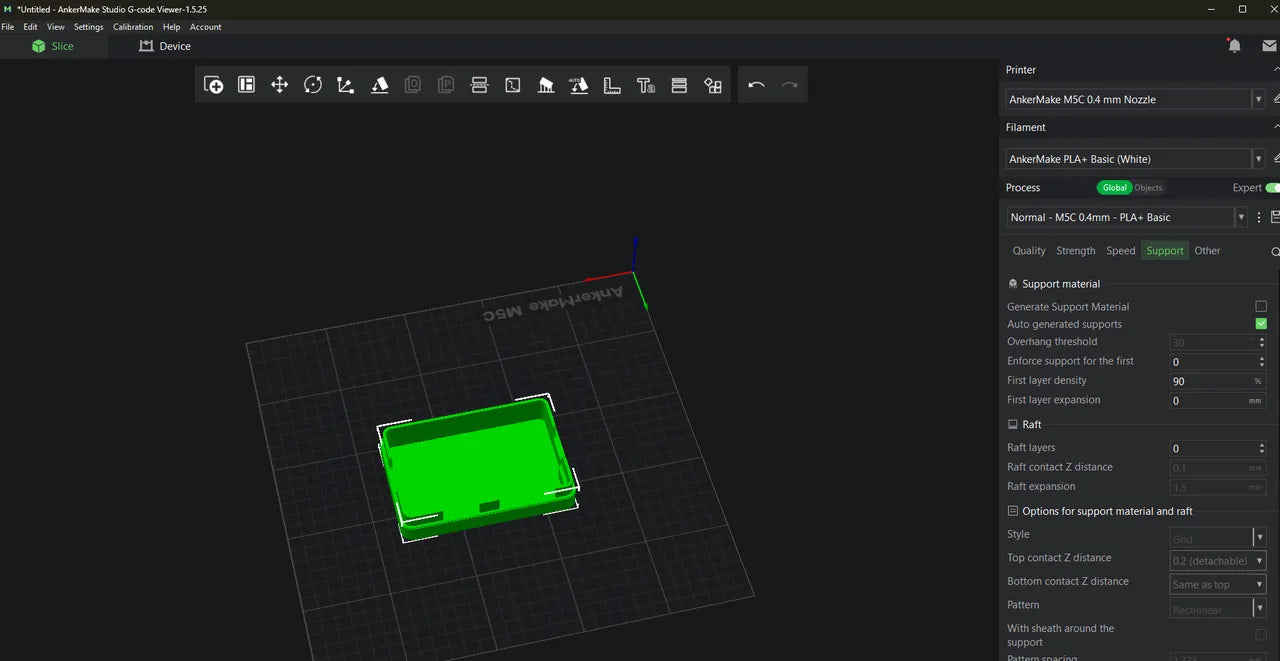Screen dimensions: 1280x661
Task: Click the Undo arrow icon
Action: 756,85
